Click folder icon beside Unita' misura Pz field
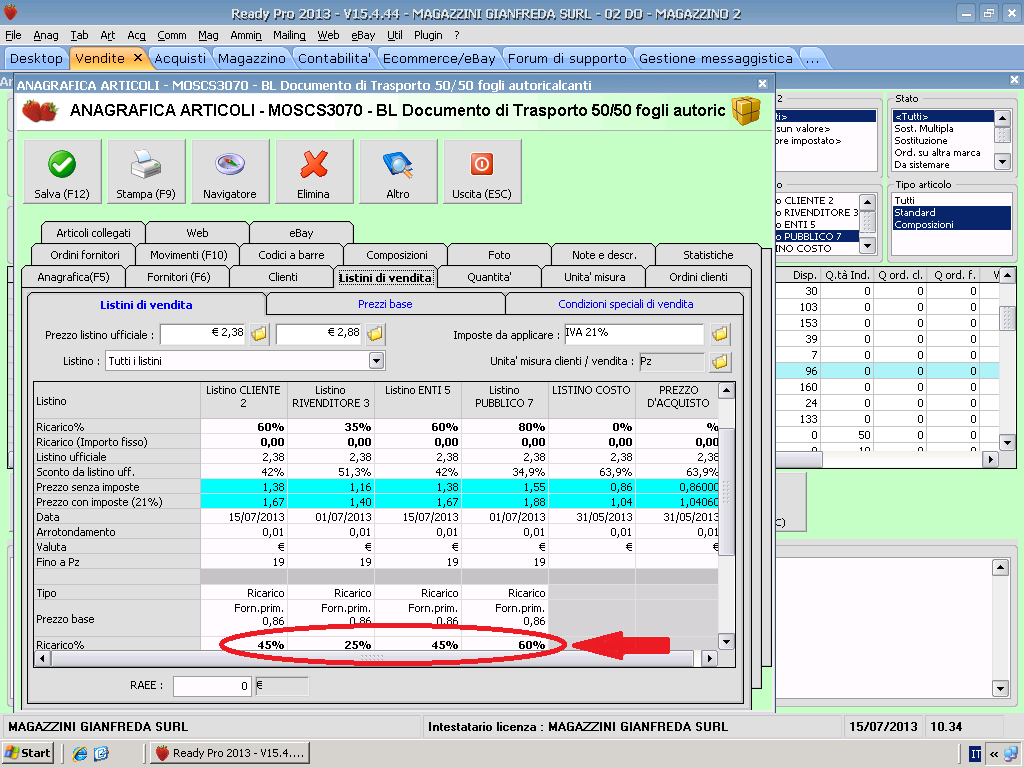Screen dimensions: 1024x768 (720, 361)
